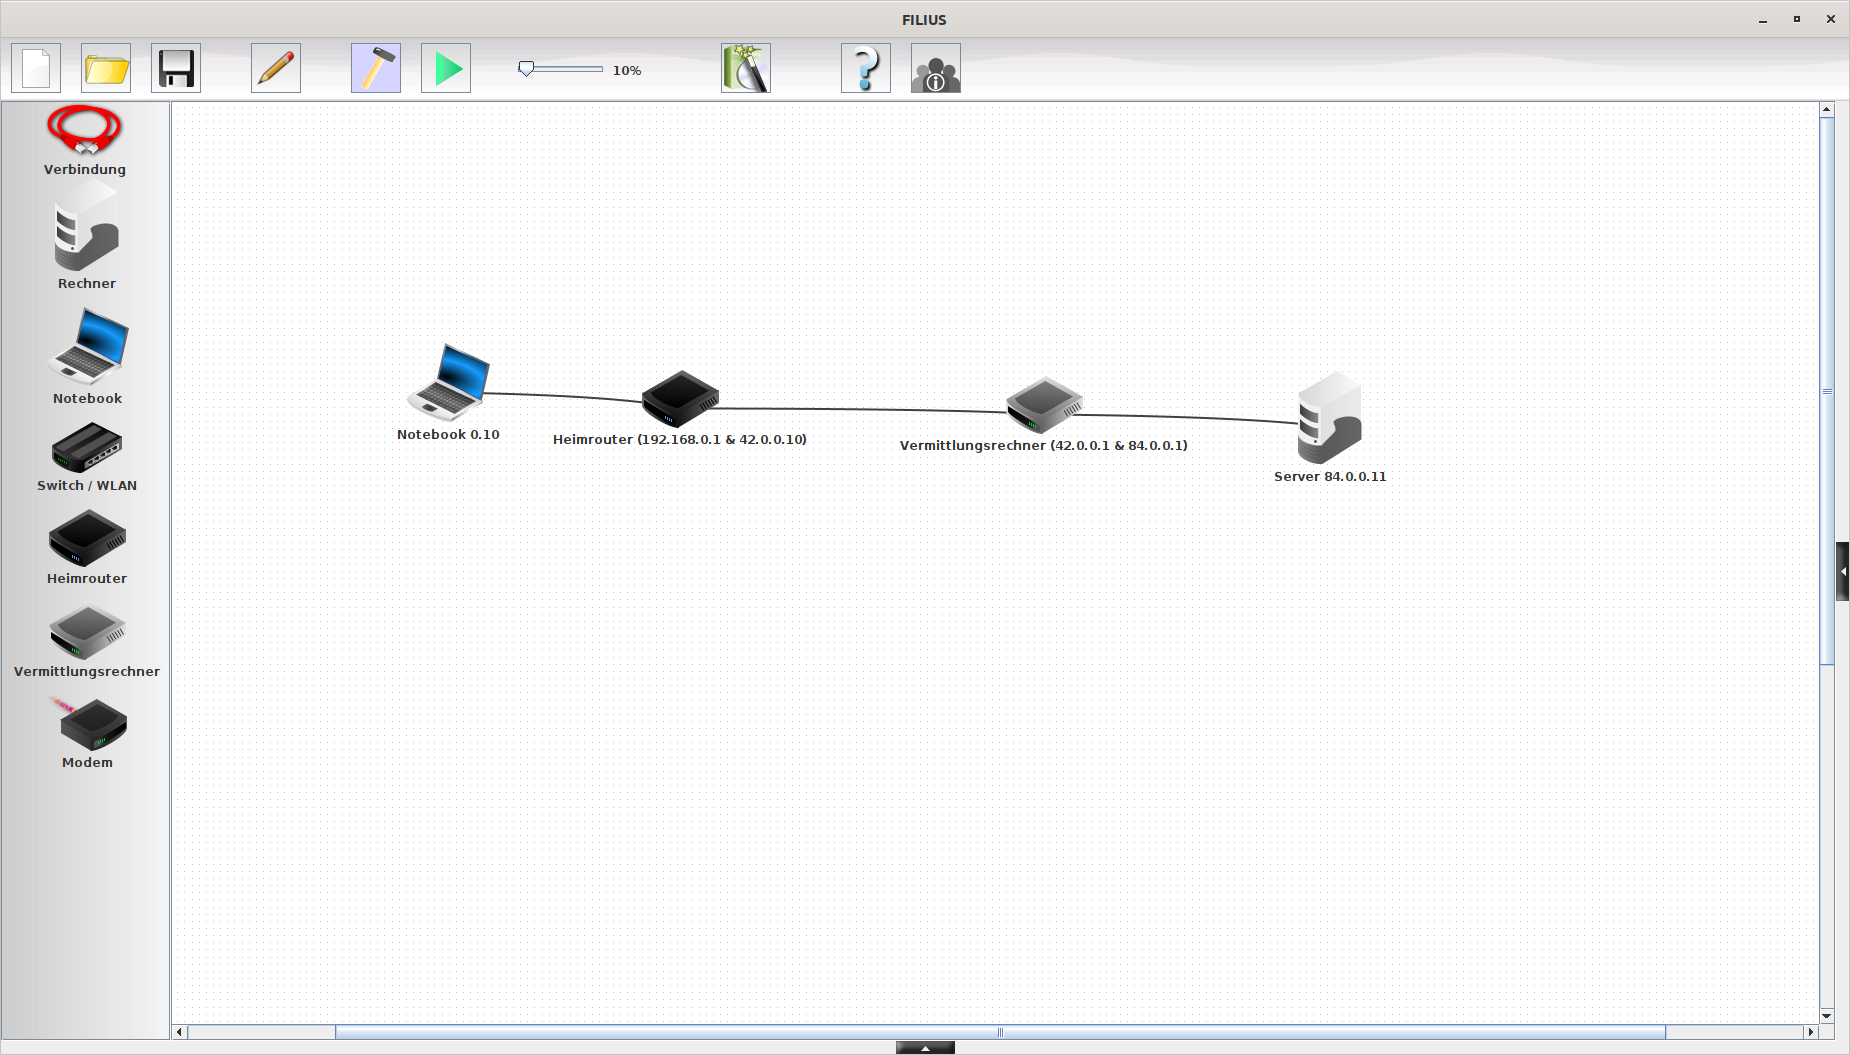Screen dimensions: 1850x1055
Task: Open an existing project folder
Action: click(106, 69)
